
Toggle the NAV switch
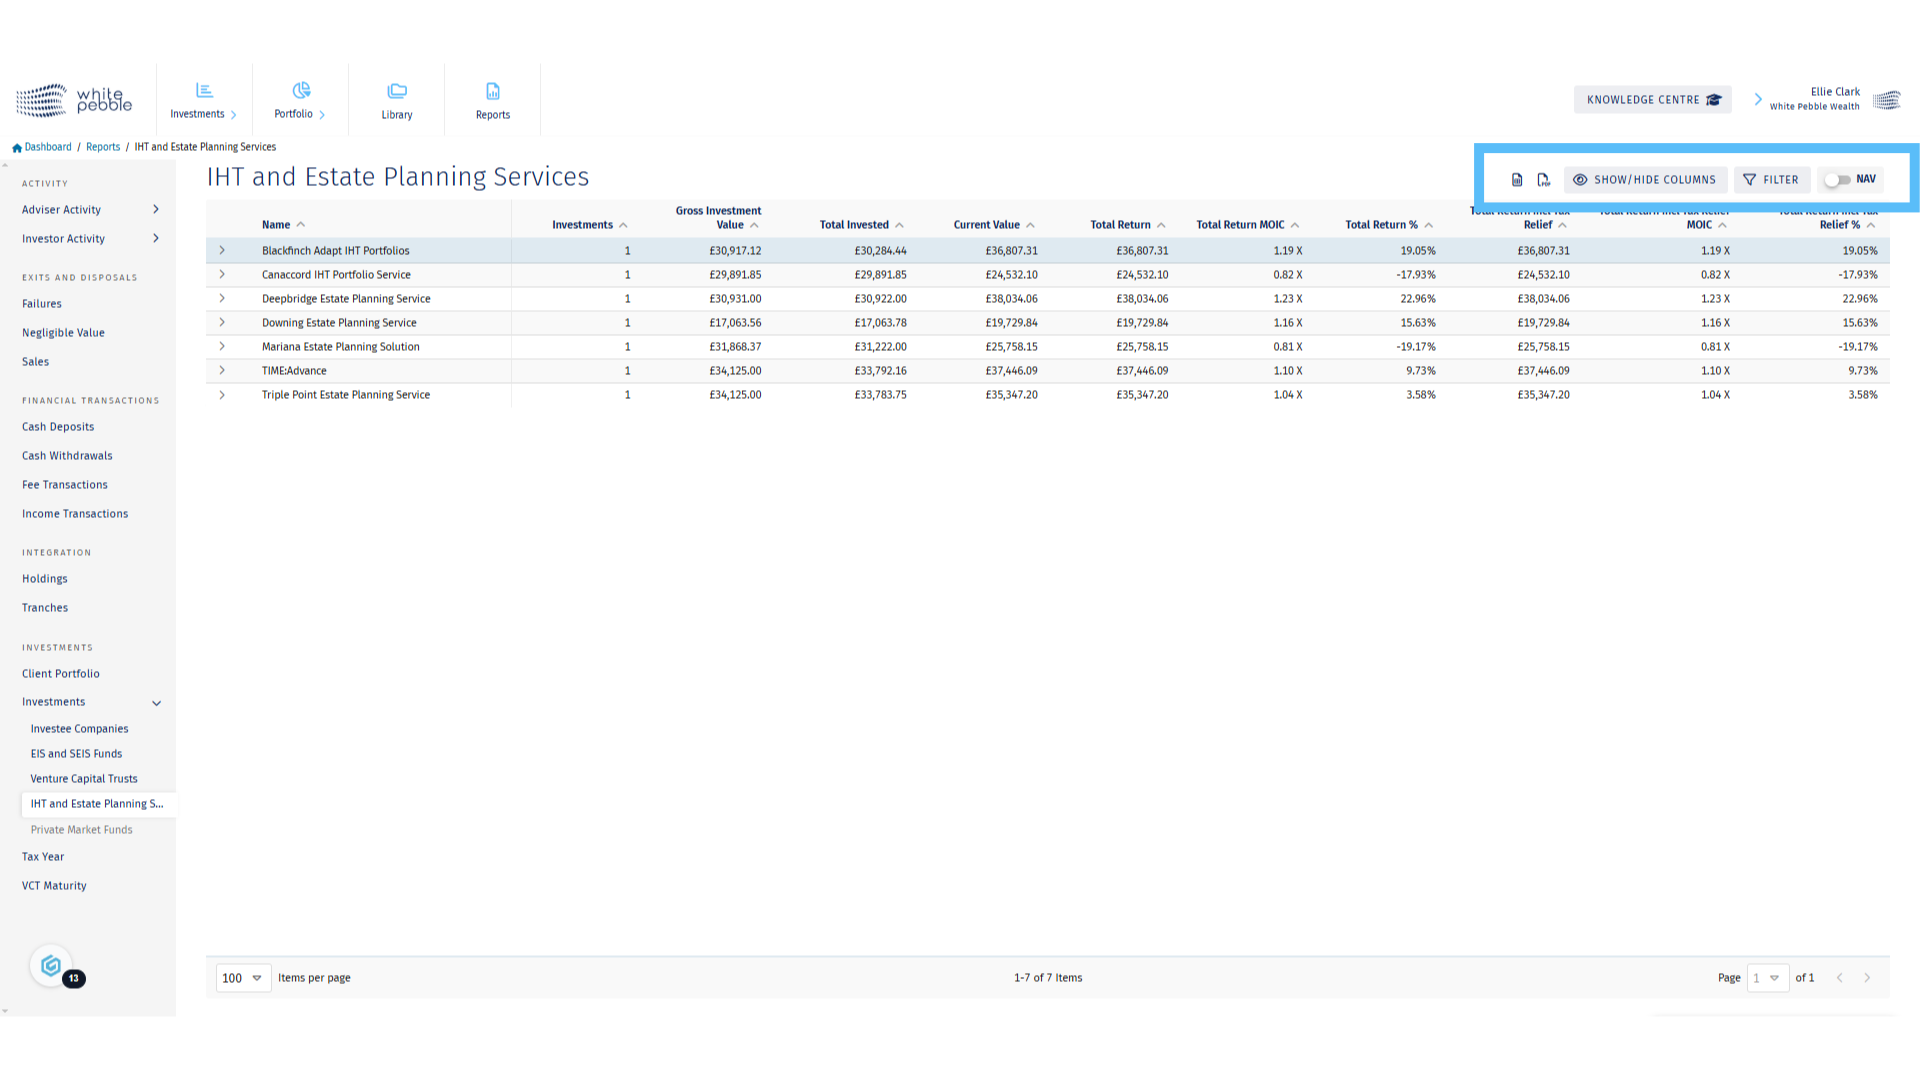1837,180
